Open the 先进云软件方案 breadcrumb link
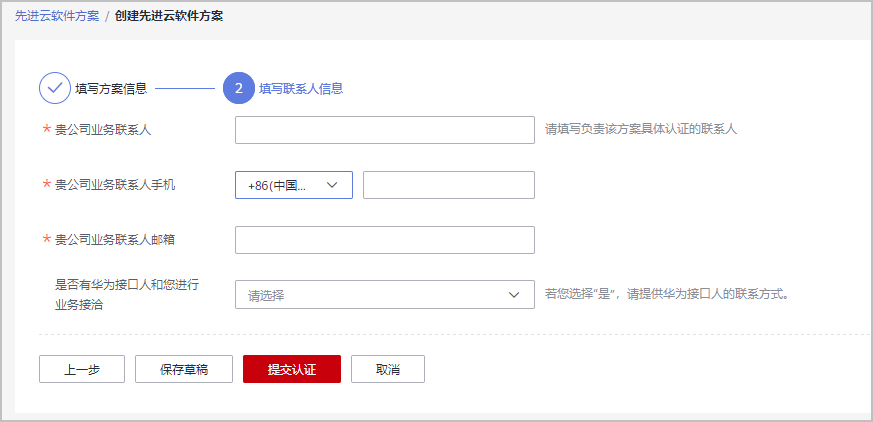 (x=57, y=16)
